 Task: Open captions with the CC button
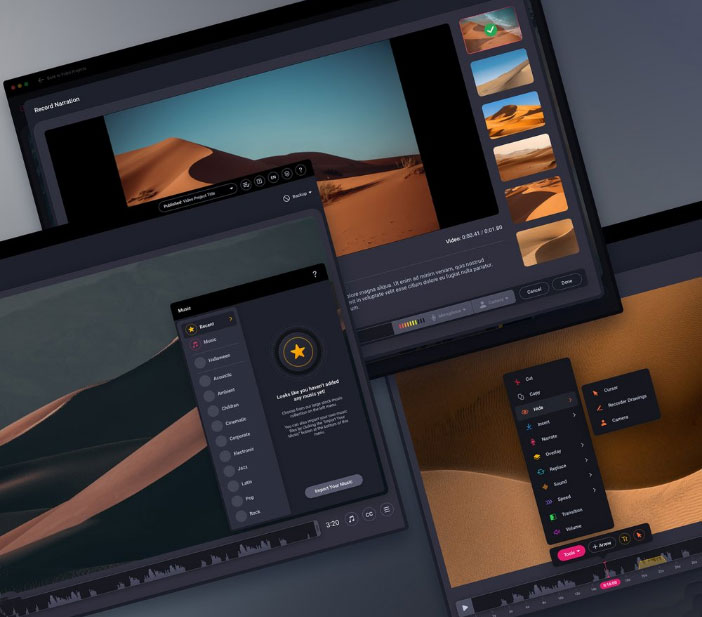pos(369,514)
